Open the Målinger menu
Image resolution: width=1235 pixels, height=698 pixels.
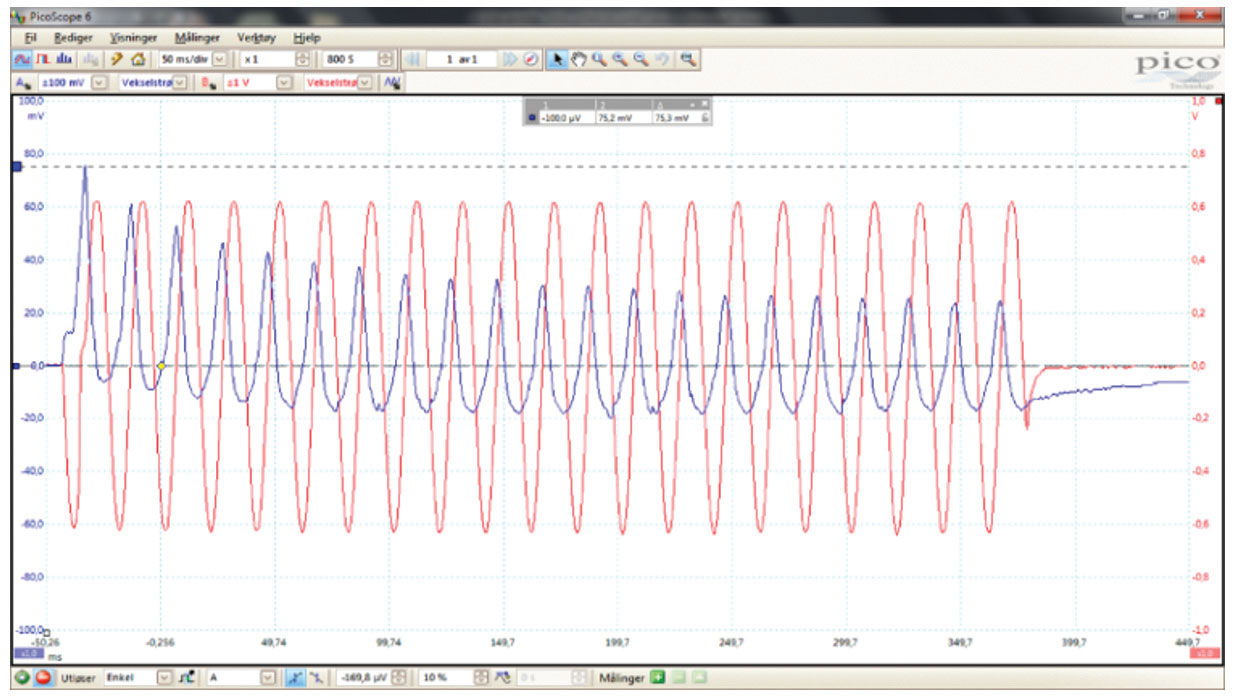pyautogui.click(x=196, y=37)
